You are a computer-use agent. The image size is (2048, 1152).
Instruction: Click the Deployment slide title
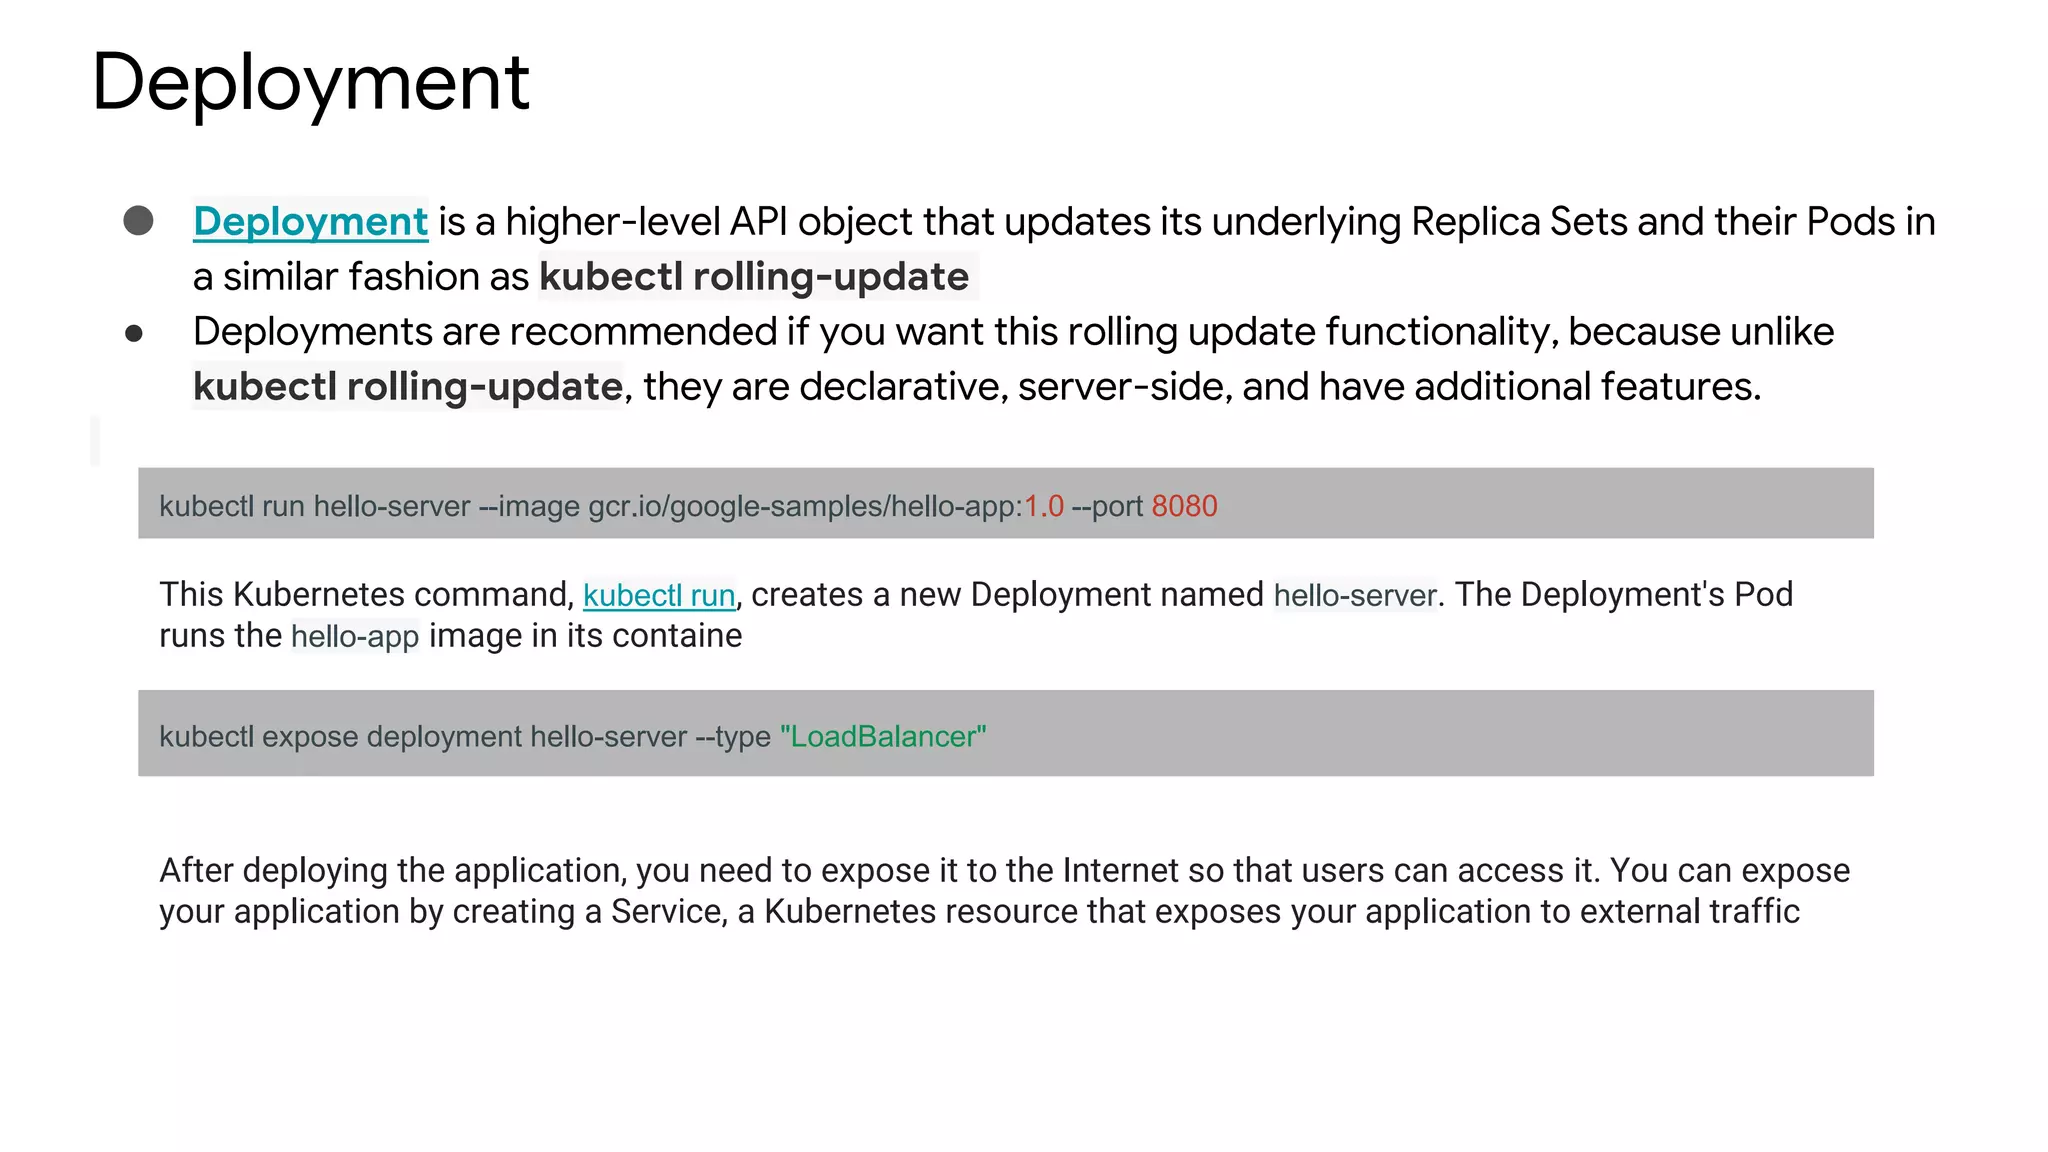(x=310, y=82)
